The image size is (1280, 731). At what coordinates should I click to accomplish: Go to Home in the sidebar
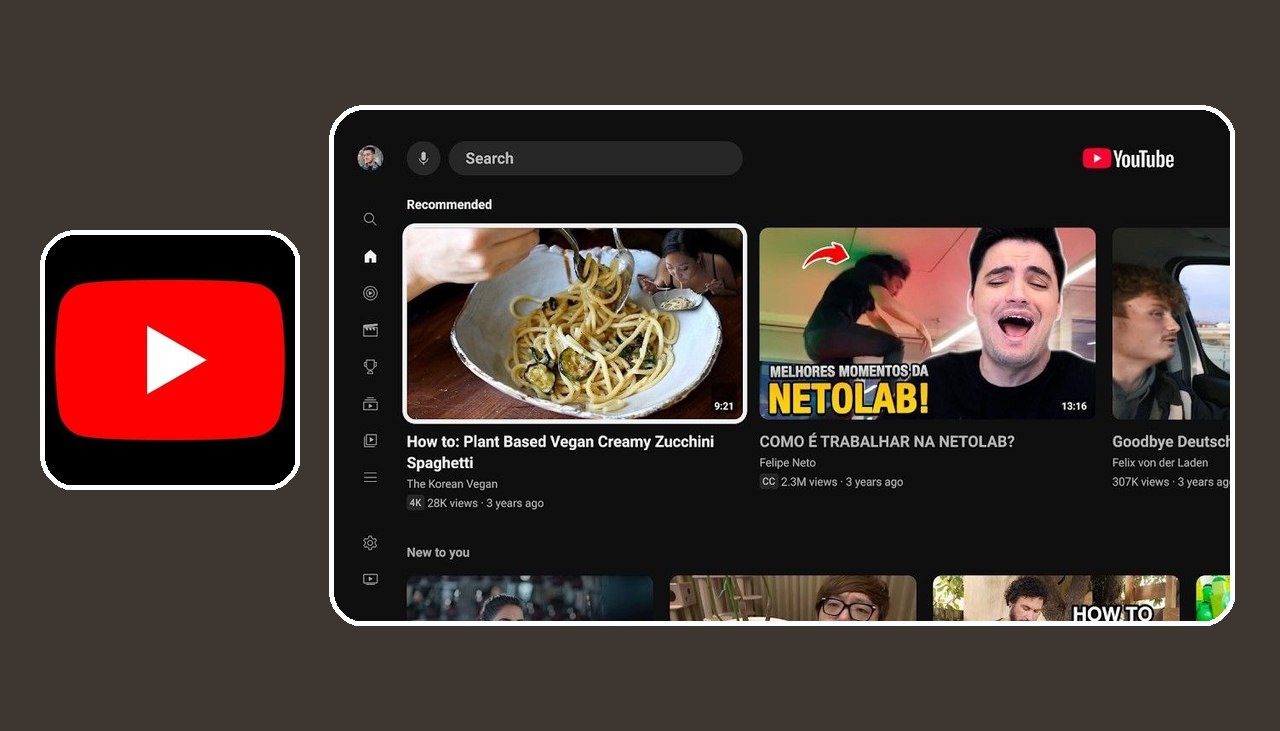point(370,256)
